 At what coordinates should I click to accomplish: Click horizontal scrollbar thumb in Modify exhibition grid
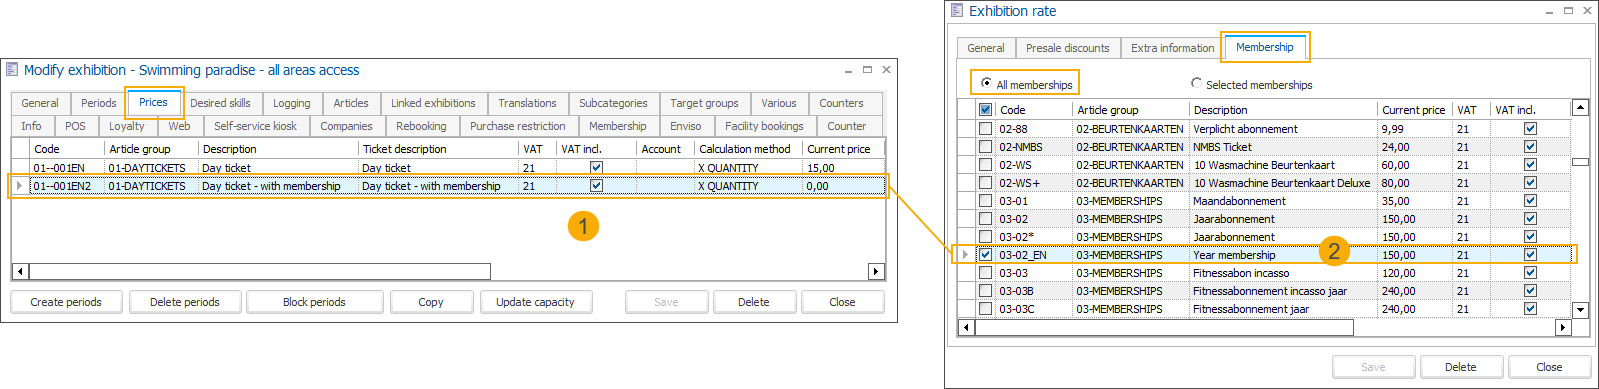(x=260, y=272)
